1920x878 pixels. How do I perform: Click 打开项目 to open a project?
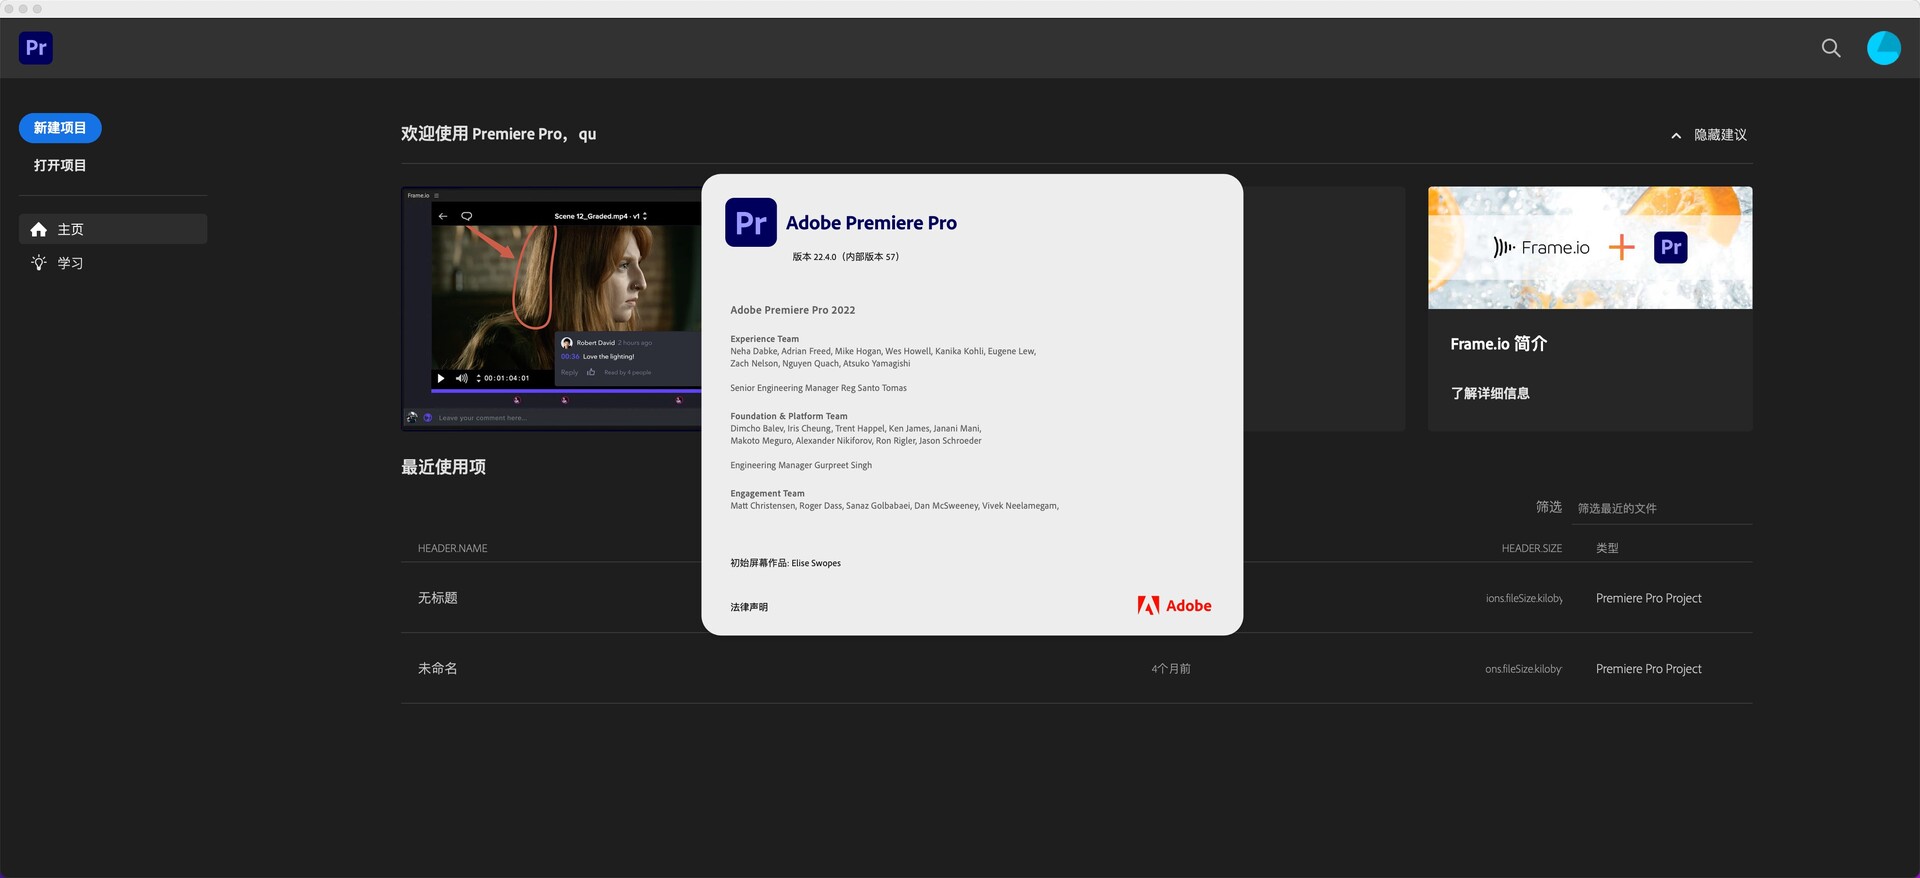coord(60,165)
